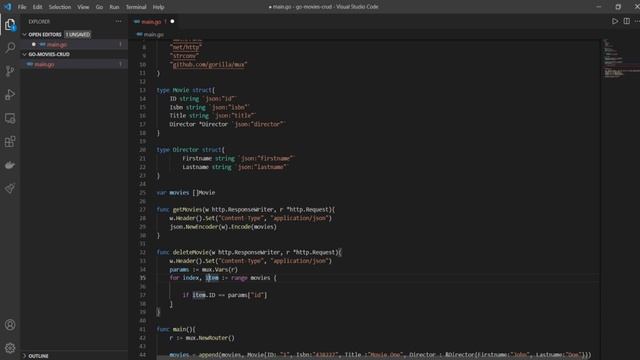Screen dimensions: 640x360
Task: Click the 'net/http' import string
Action: coord(186,47)
